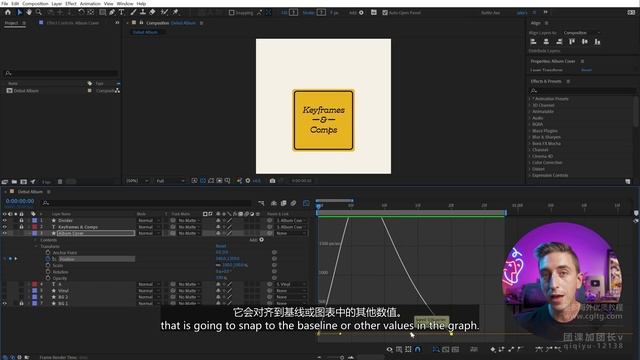Viewport: 640px width, 360px height.
Task: Hide the Keyframes & Comps layer eye
Action: click(x=5, y=227)
